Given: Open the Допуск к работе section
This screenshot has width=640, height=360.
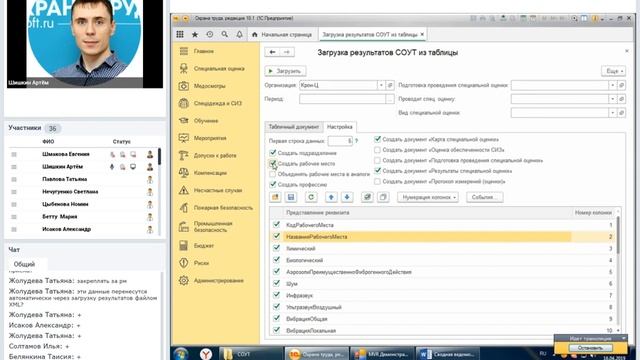Looking at the screenshot, I should (215, 156).
